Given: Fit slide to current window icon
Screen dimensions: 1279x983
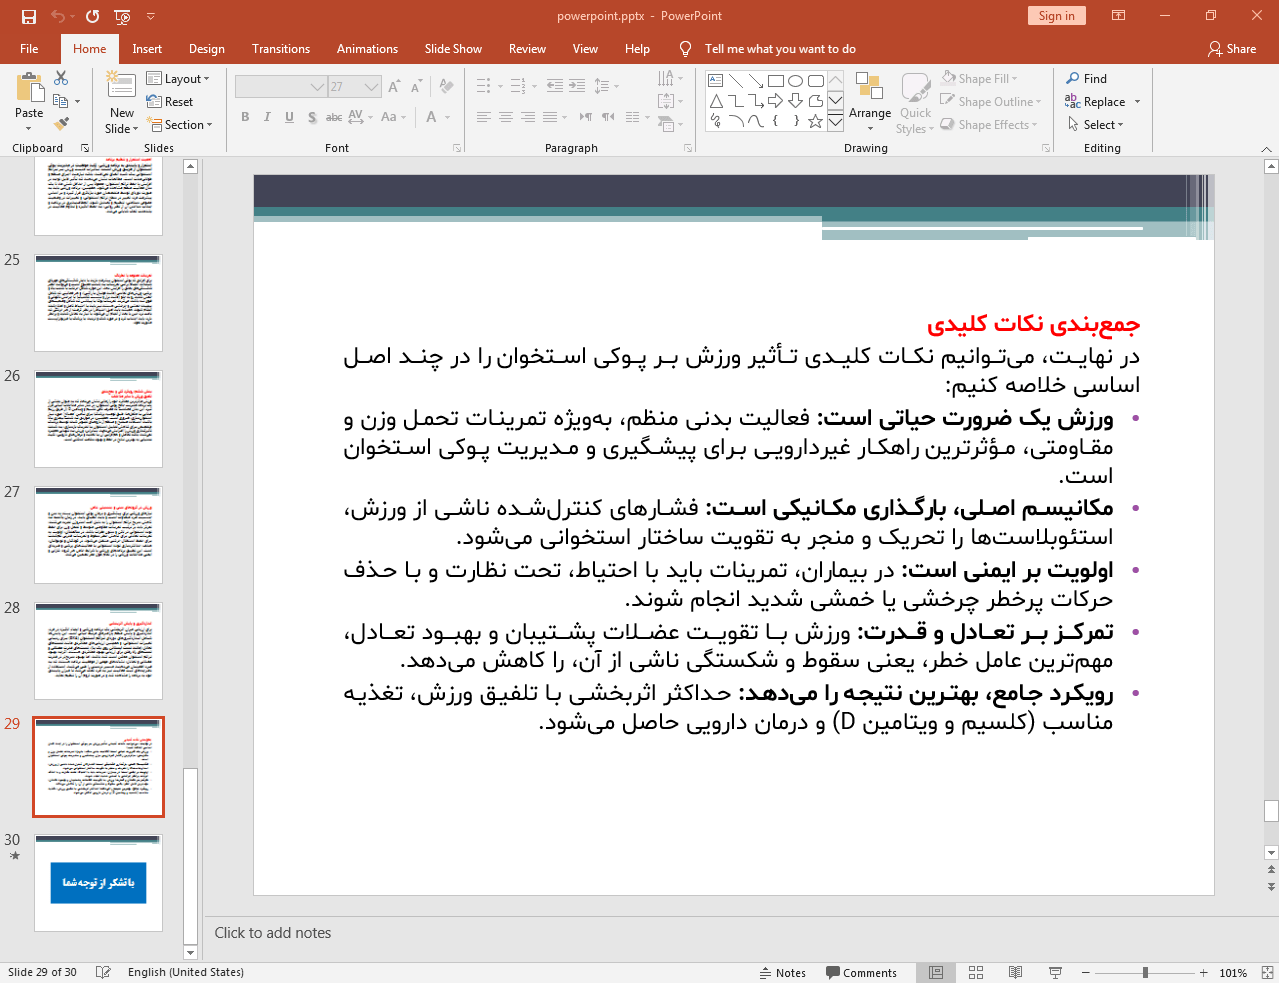Looking at the screenshot, I should [x=1266, y=972].
